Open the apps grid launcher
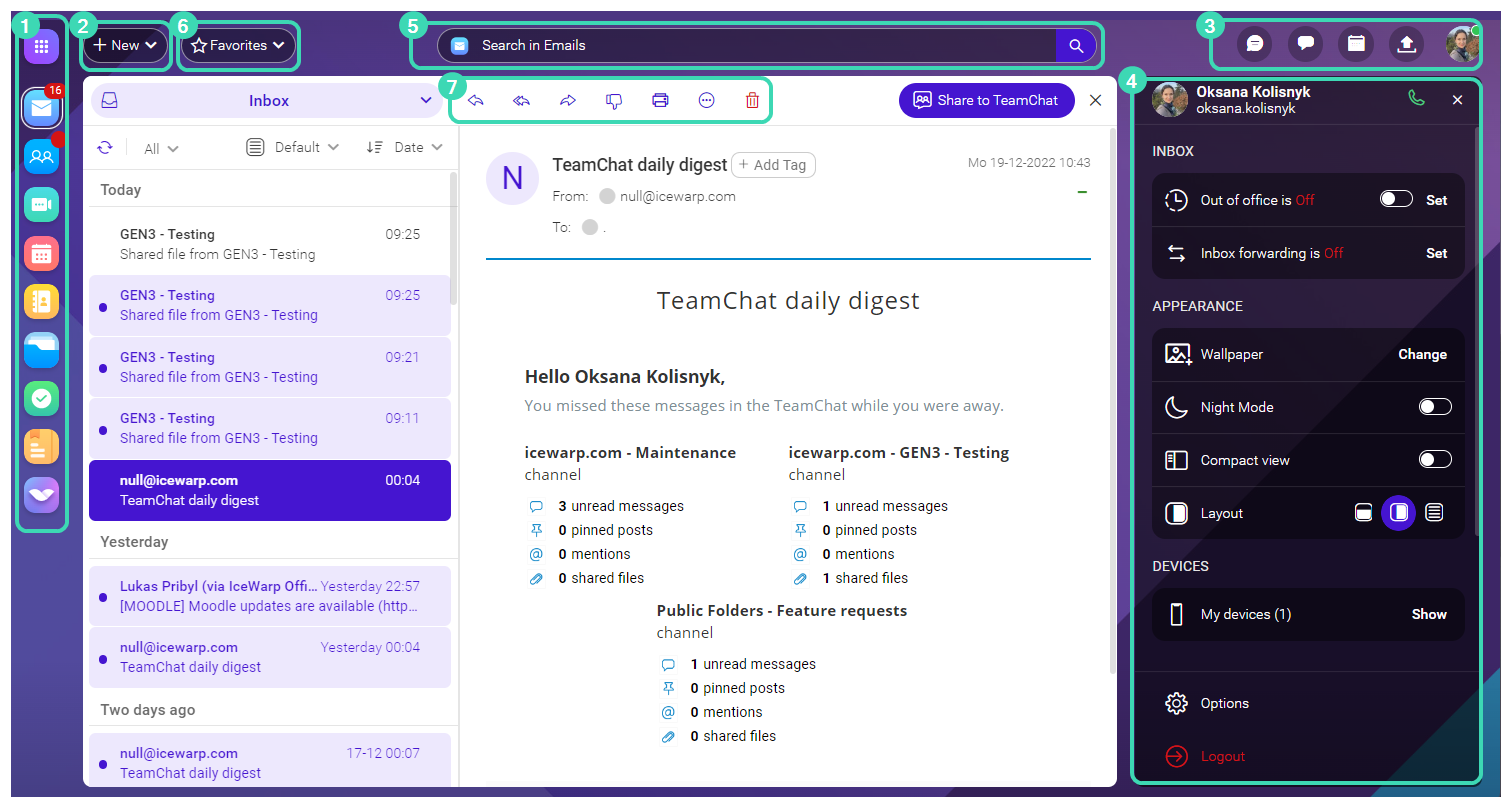Screen dimensions: 1501x797 pyautogui.click(x=41, y=46)
